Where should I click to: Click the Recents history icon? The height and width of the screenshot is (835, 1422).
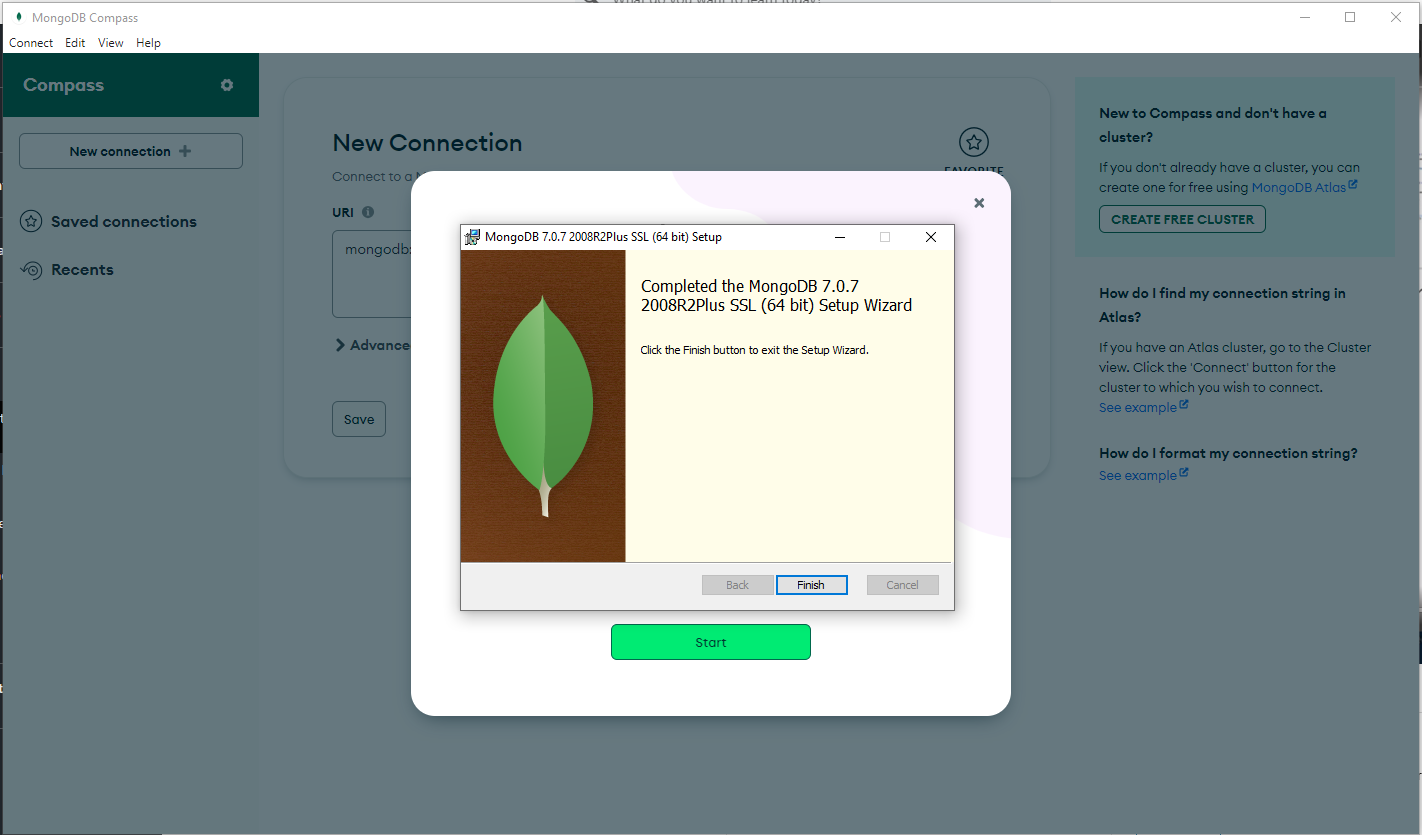31,269
